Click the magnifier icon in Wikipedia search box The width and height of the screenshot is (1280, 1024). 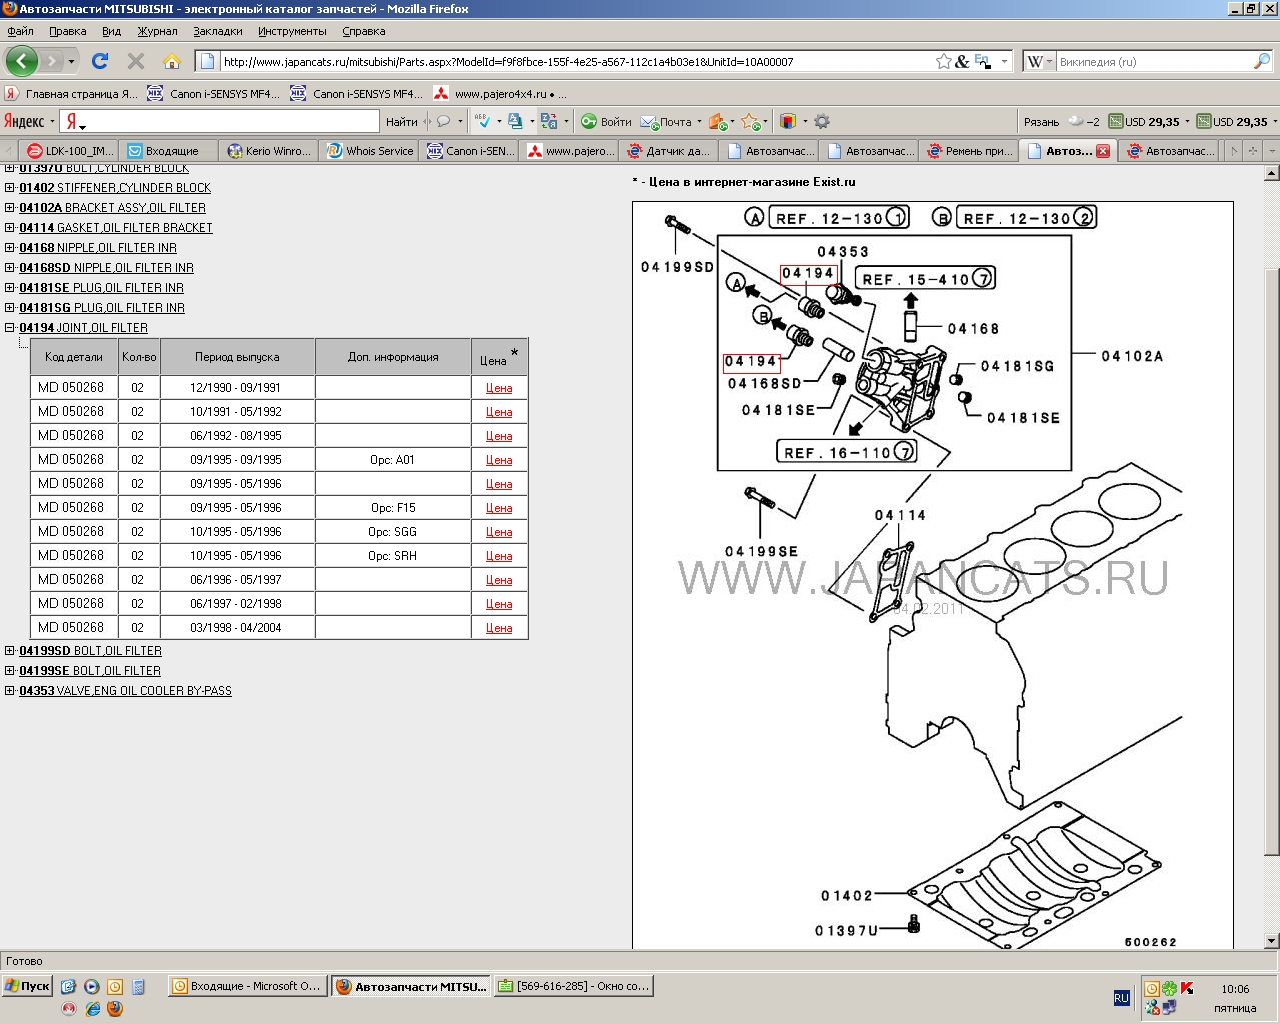pos(1261,61)
